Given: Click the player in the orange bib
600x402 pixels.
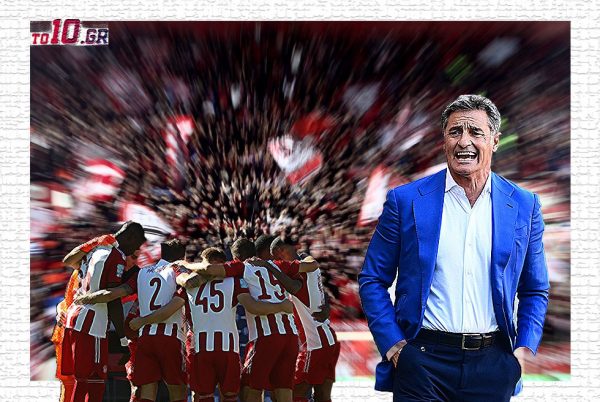Looking at the screenshot, I should point(70,300).
